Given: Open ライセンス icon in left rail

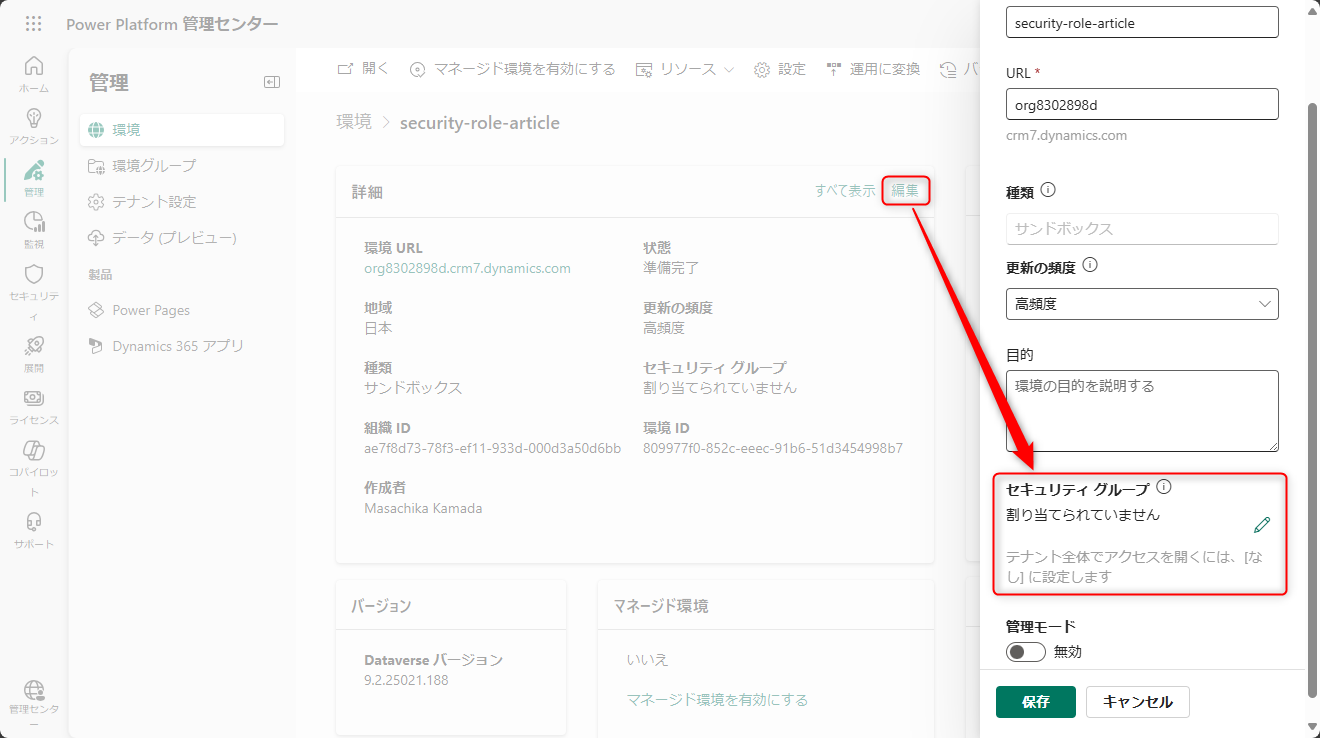Looking at the screenshot, I should [x=34, y=399].
